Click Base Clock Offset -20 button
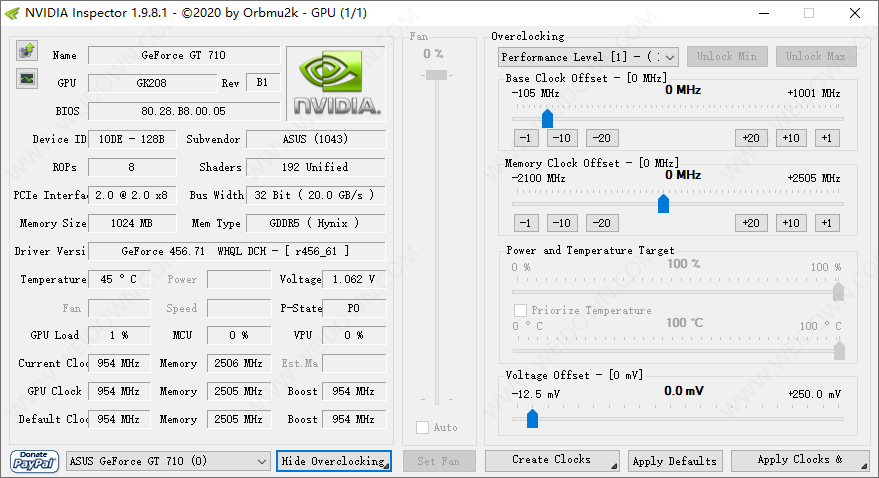The image size is (879, 478). [x=602, y=138]
